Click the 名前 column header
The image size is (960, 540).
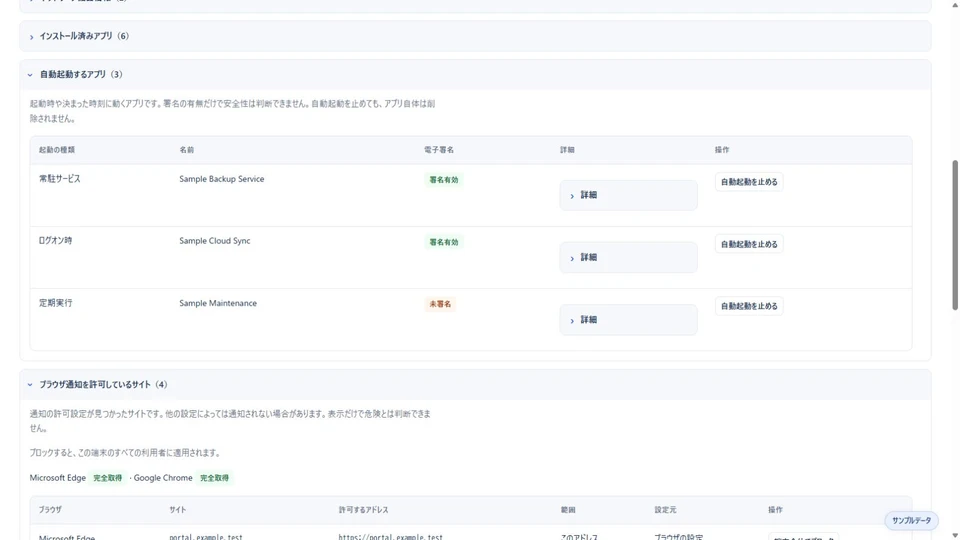pyautogui.click(x=187, y=150)
